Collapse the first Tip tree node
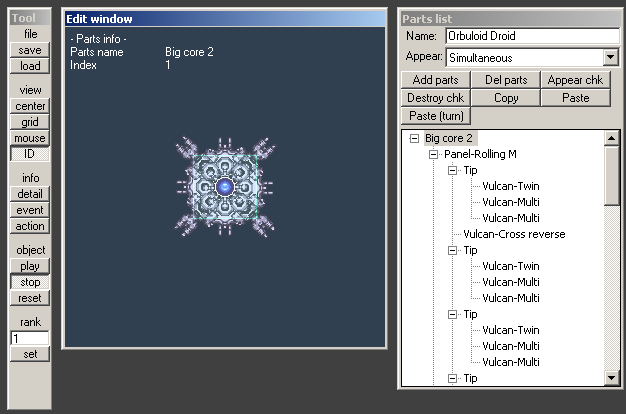This screenshot has width=626, height=414. tap(452, 170)
